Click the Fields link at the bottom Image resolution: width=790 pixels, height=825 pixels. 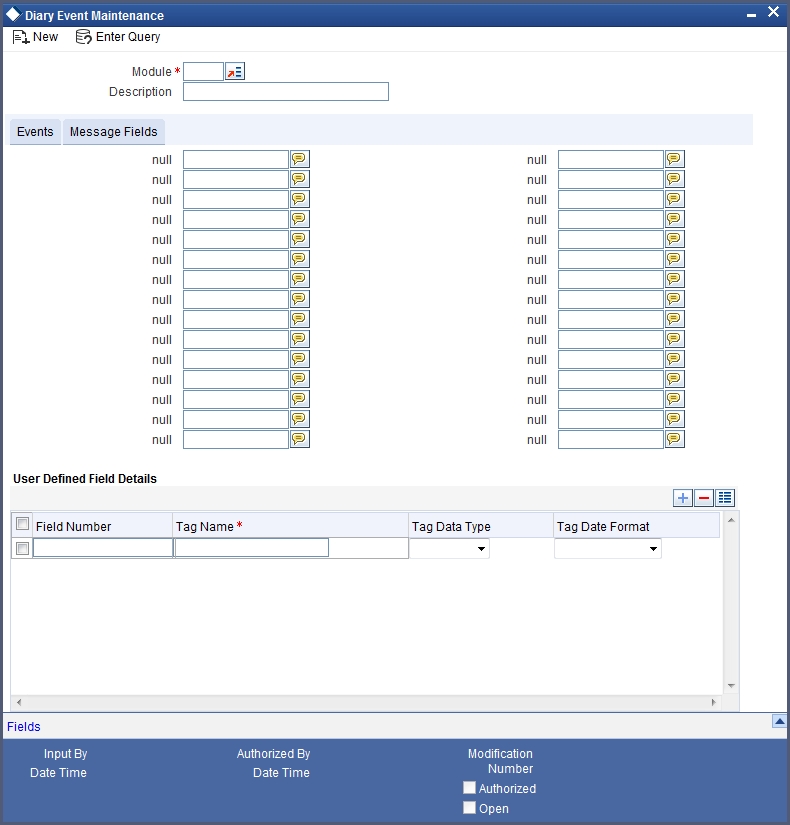[24, 727]
